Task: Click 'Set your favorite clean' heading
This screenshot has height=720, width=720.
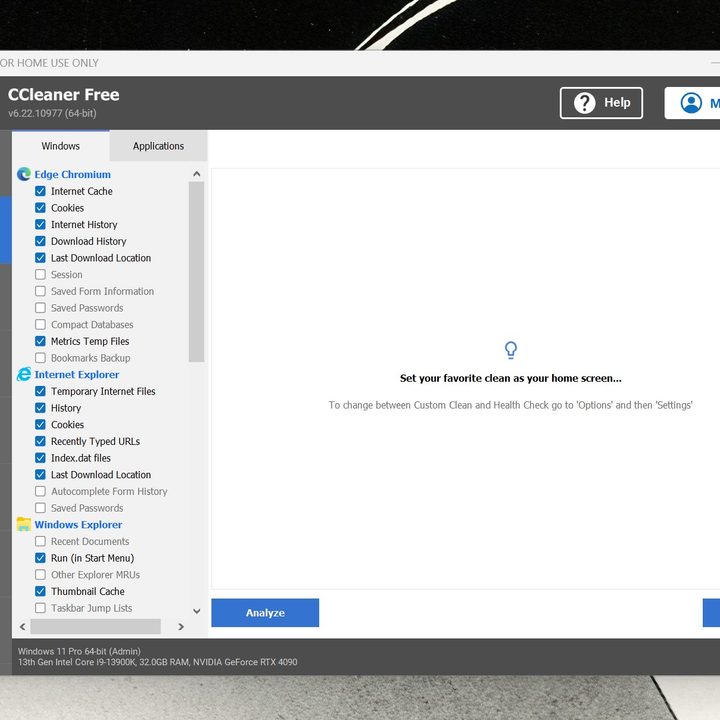Action: [x=511, y=378]
